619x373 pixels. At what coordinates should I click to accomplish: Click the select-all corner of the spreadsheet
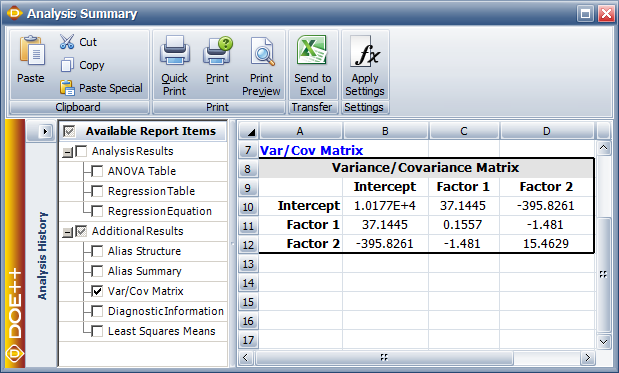coord(248,131)
